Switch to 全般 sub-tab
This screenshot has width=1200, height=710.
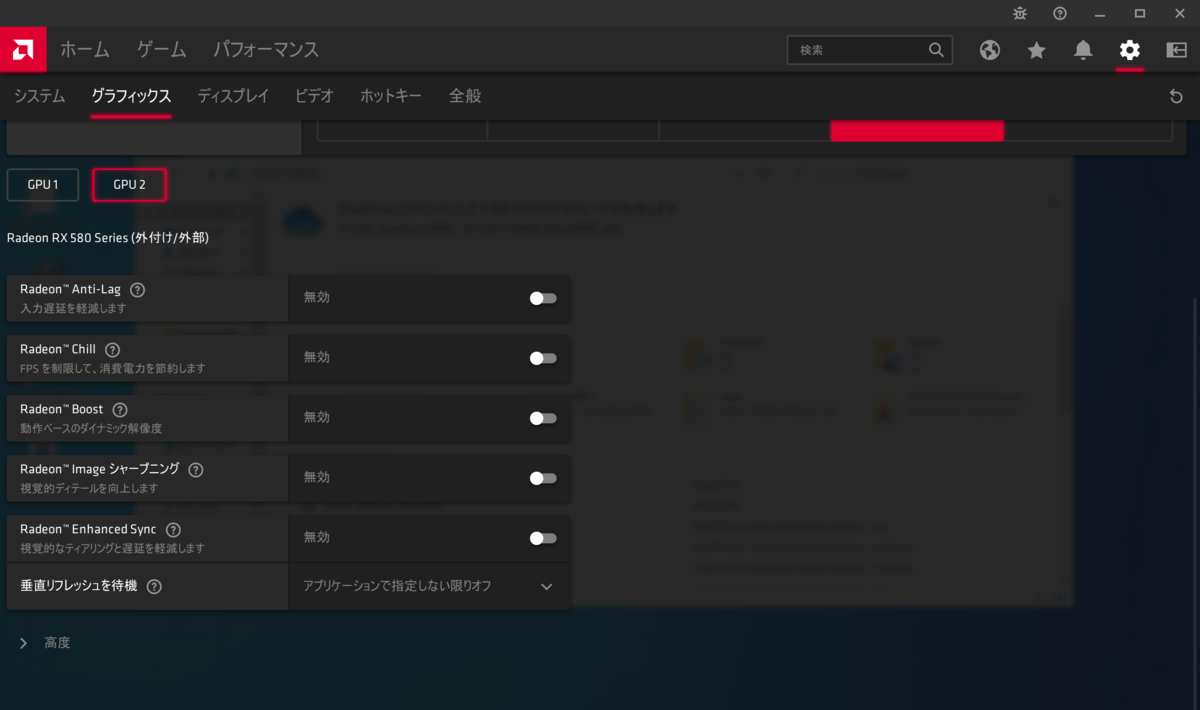[x=465, y=96]
